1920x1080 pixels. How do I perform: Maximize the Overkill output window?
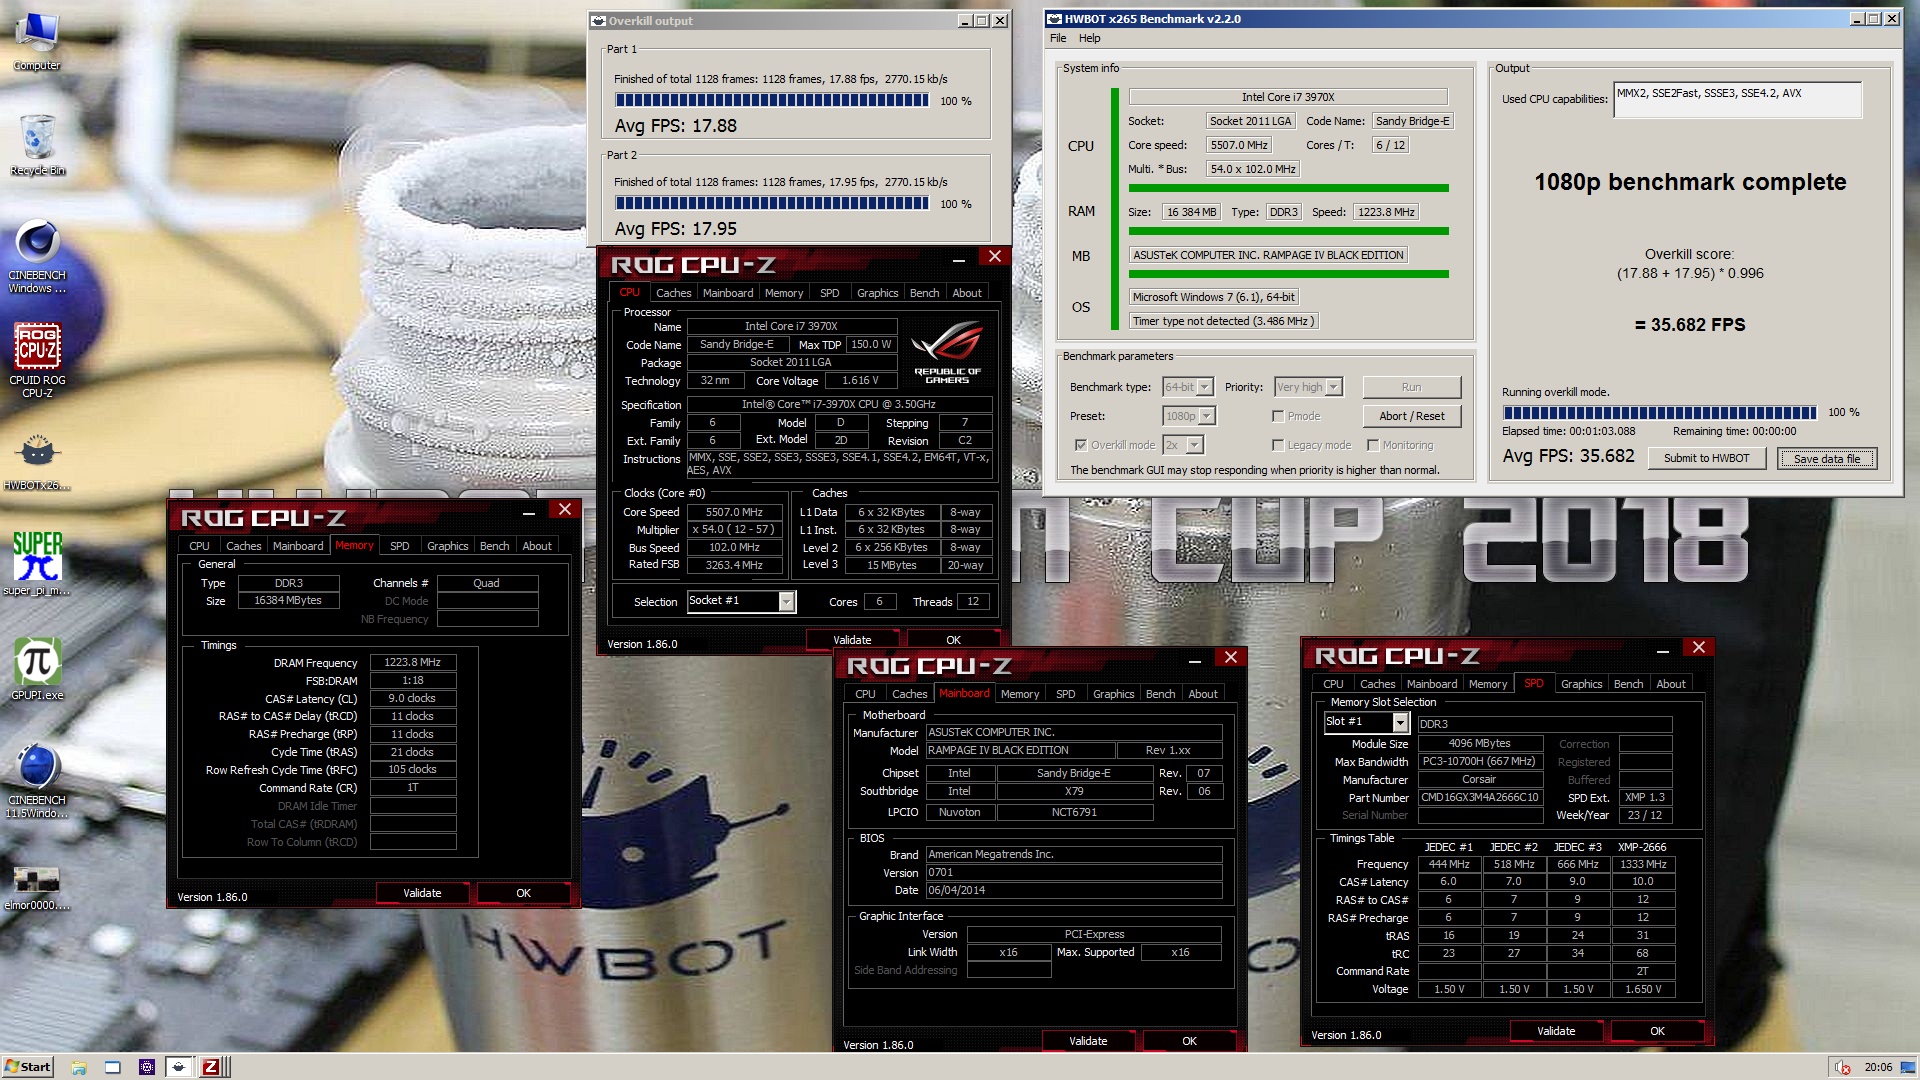pyautogui.click(x=982, y=20)
